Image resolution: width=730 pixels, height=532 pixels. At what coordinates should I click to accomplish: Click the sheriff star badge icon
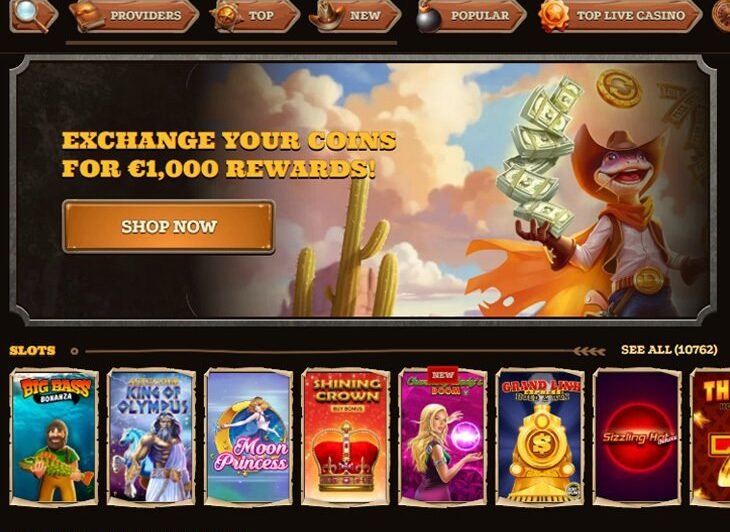[x=226, y=17]
